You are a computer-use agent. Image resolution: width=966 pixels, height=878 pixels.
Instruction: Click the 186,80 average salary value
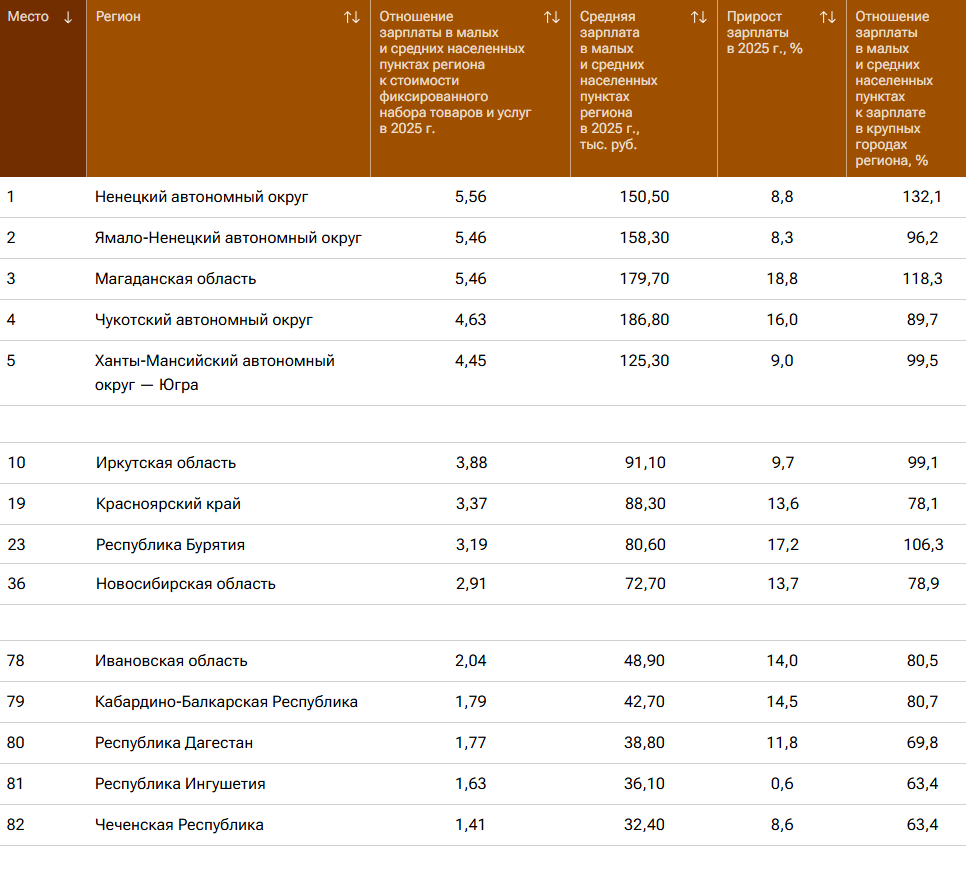(645, 320)
